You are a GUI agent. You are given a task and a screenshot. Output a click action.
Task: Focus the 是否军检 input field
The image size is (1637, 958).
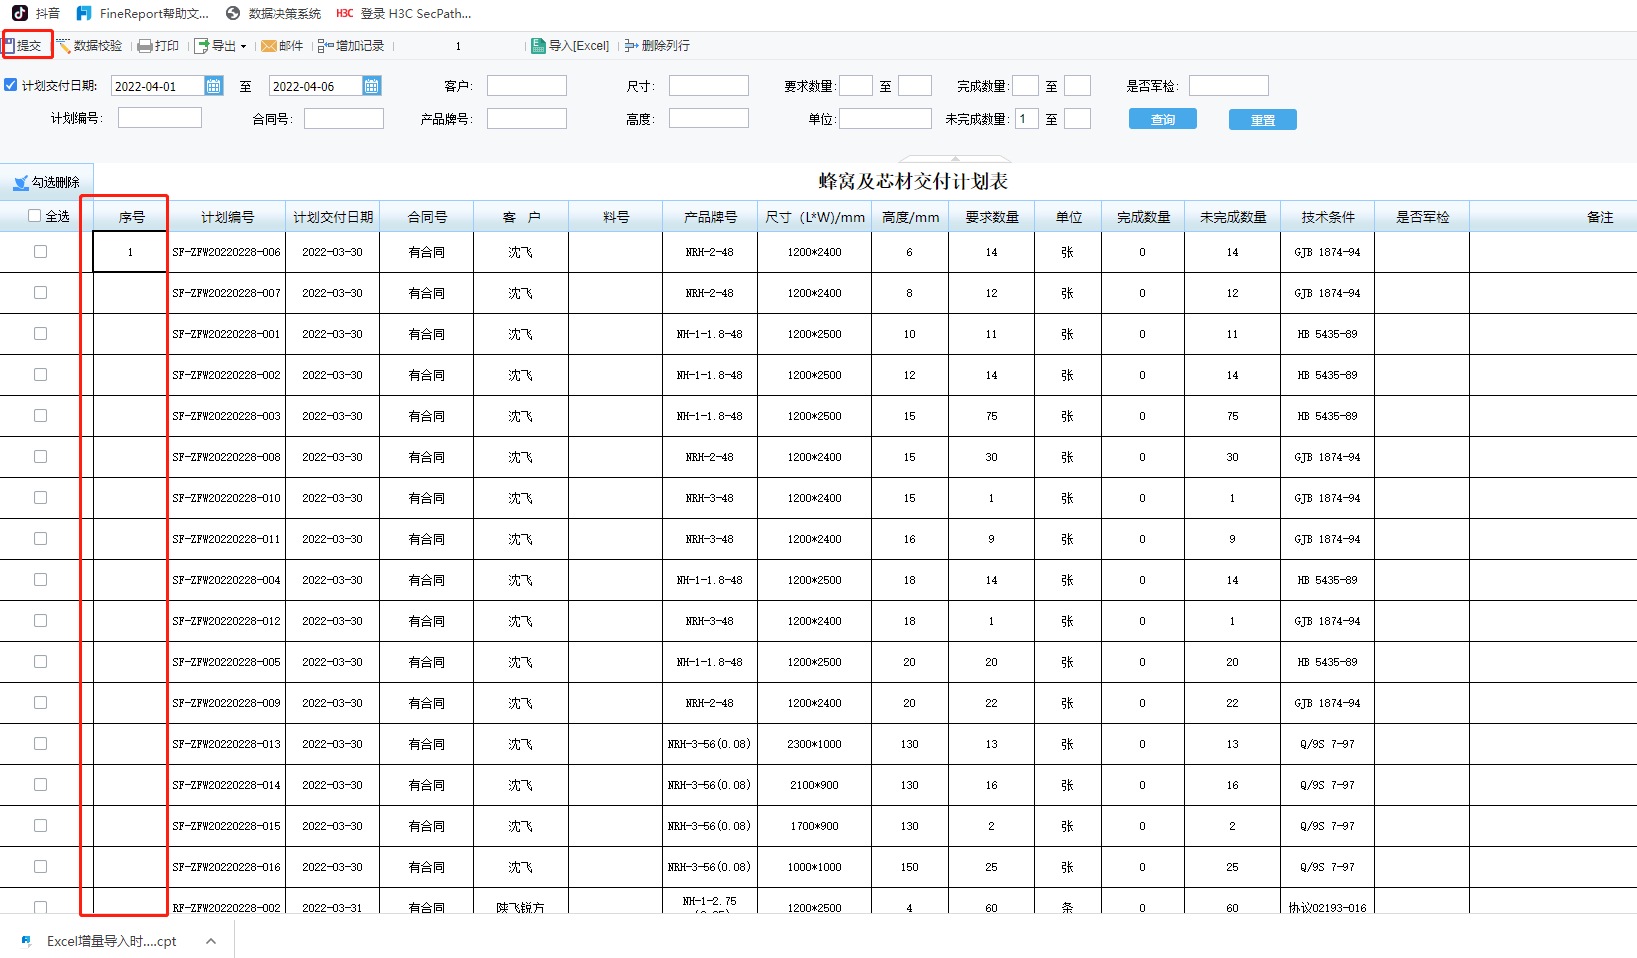pyautogui.click(x=1229, y=86)
